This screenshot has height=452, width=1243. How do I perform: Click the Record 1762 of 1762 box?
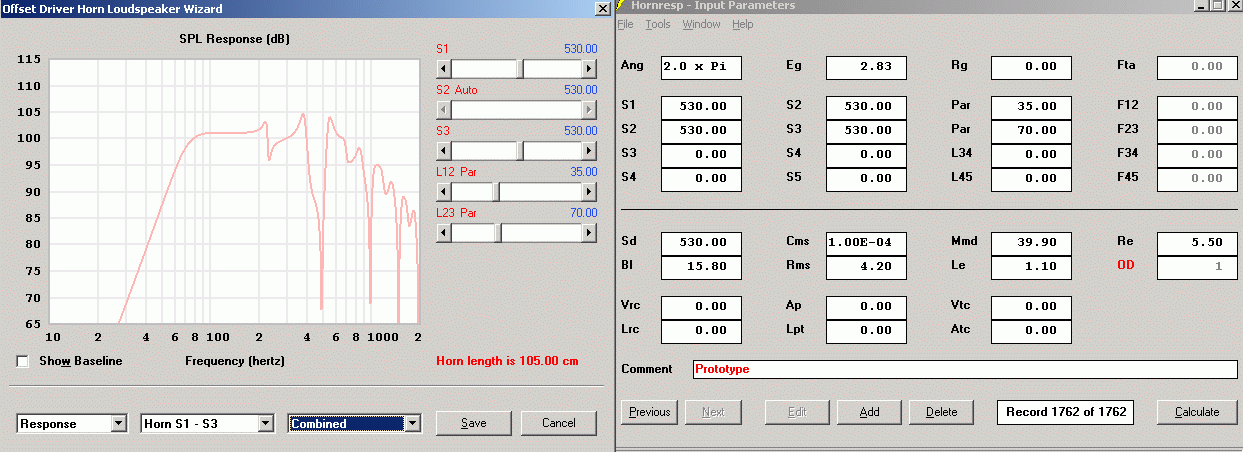(1065, 412)
